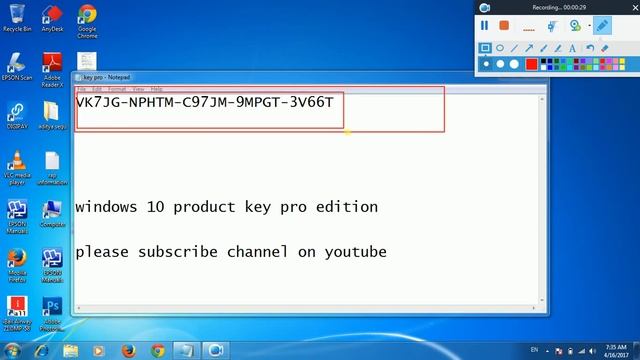The height and width of the screenshot is (360, 640).
Task: Select the ellipse drawing tool
Action: coord(500,48)
